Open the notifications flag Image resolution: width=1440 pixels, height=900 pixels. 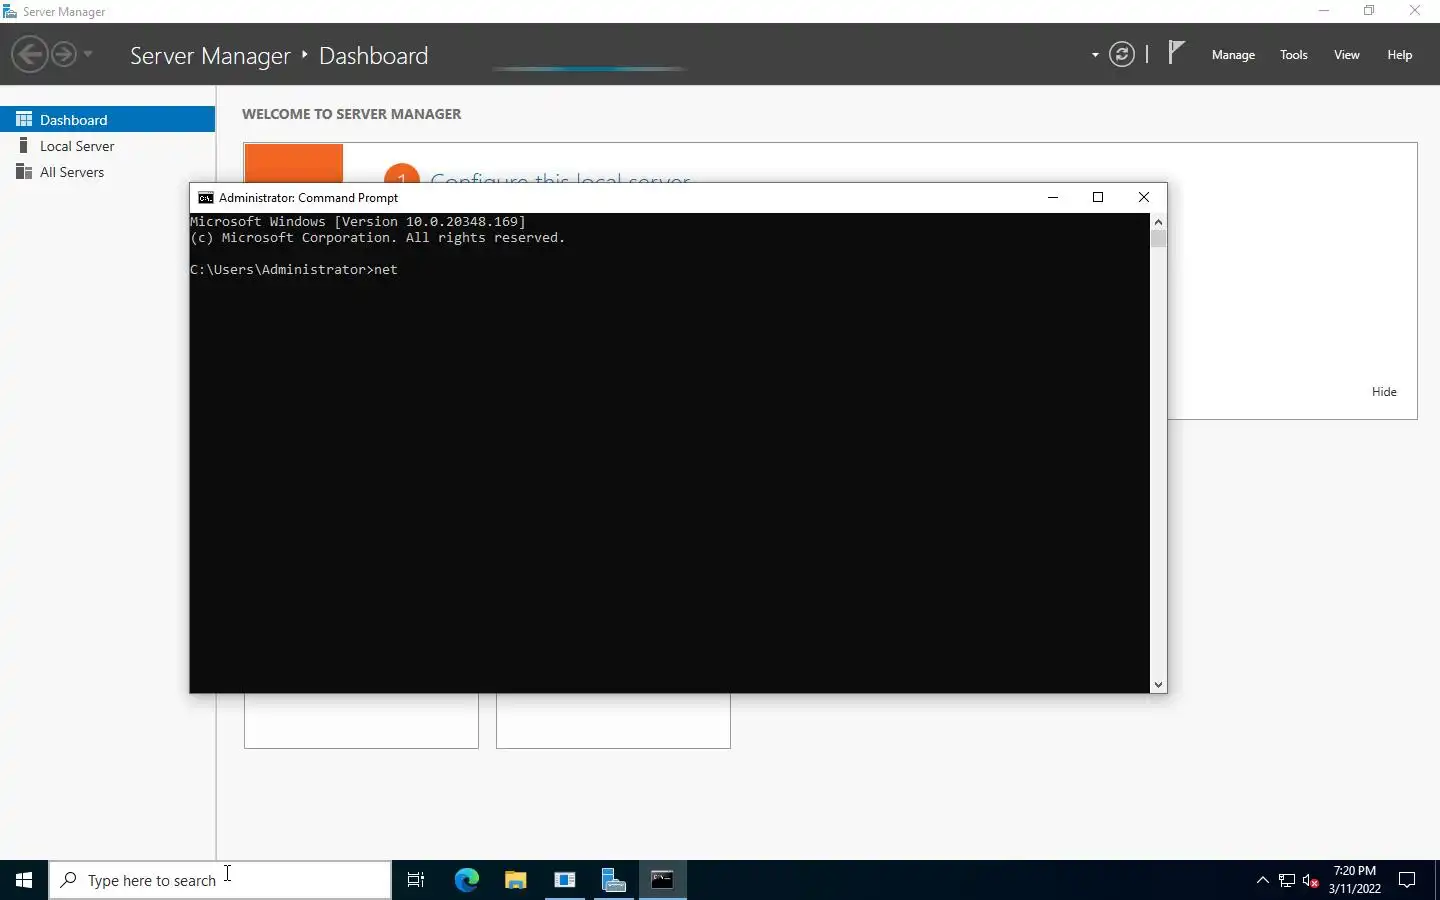coord(1176,52)
